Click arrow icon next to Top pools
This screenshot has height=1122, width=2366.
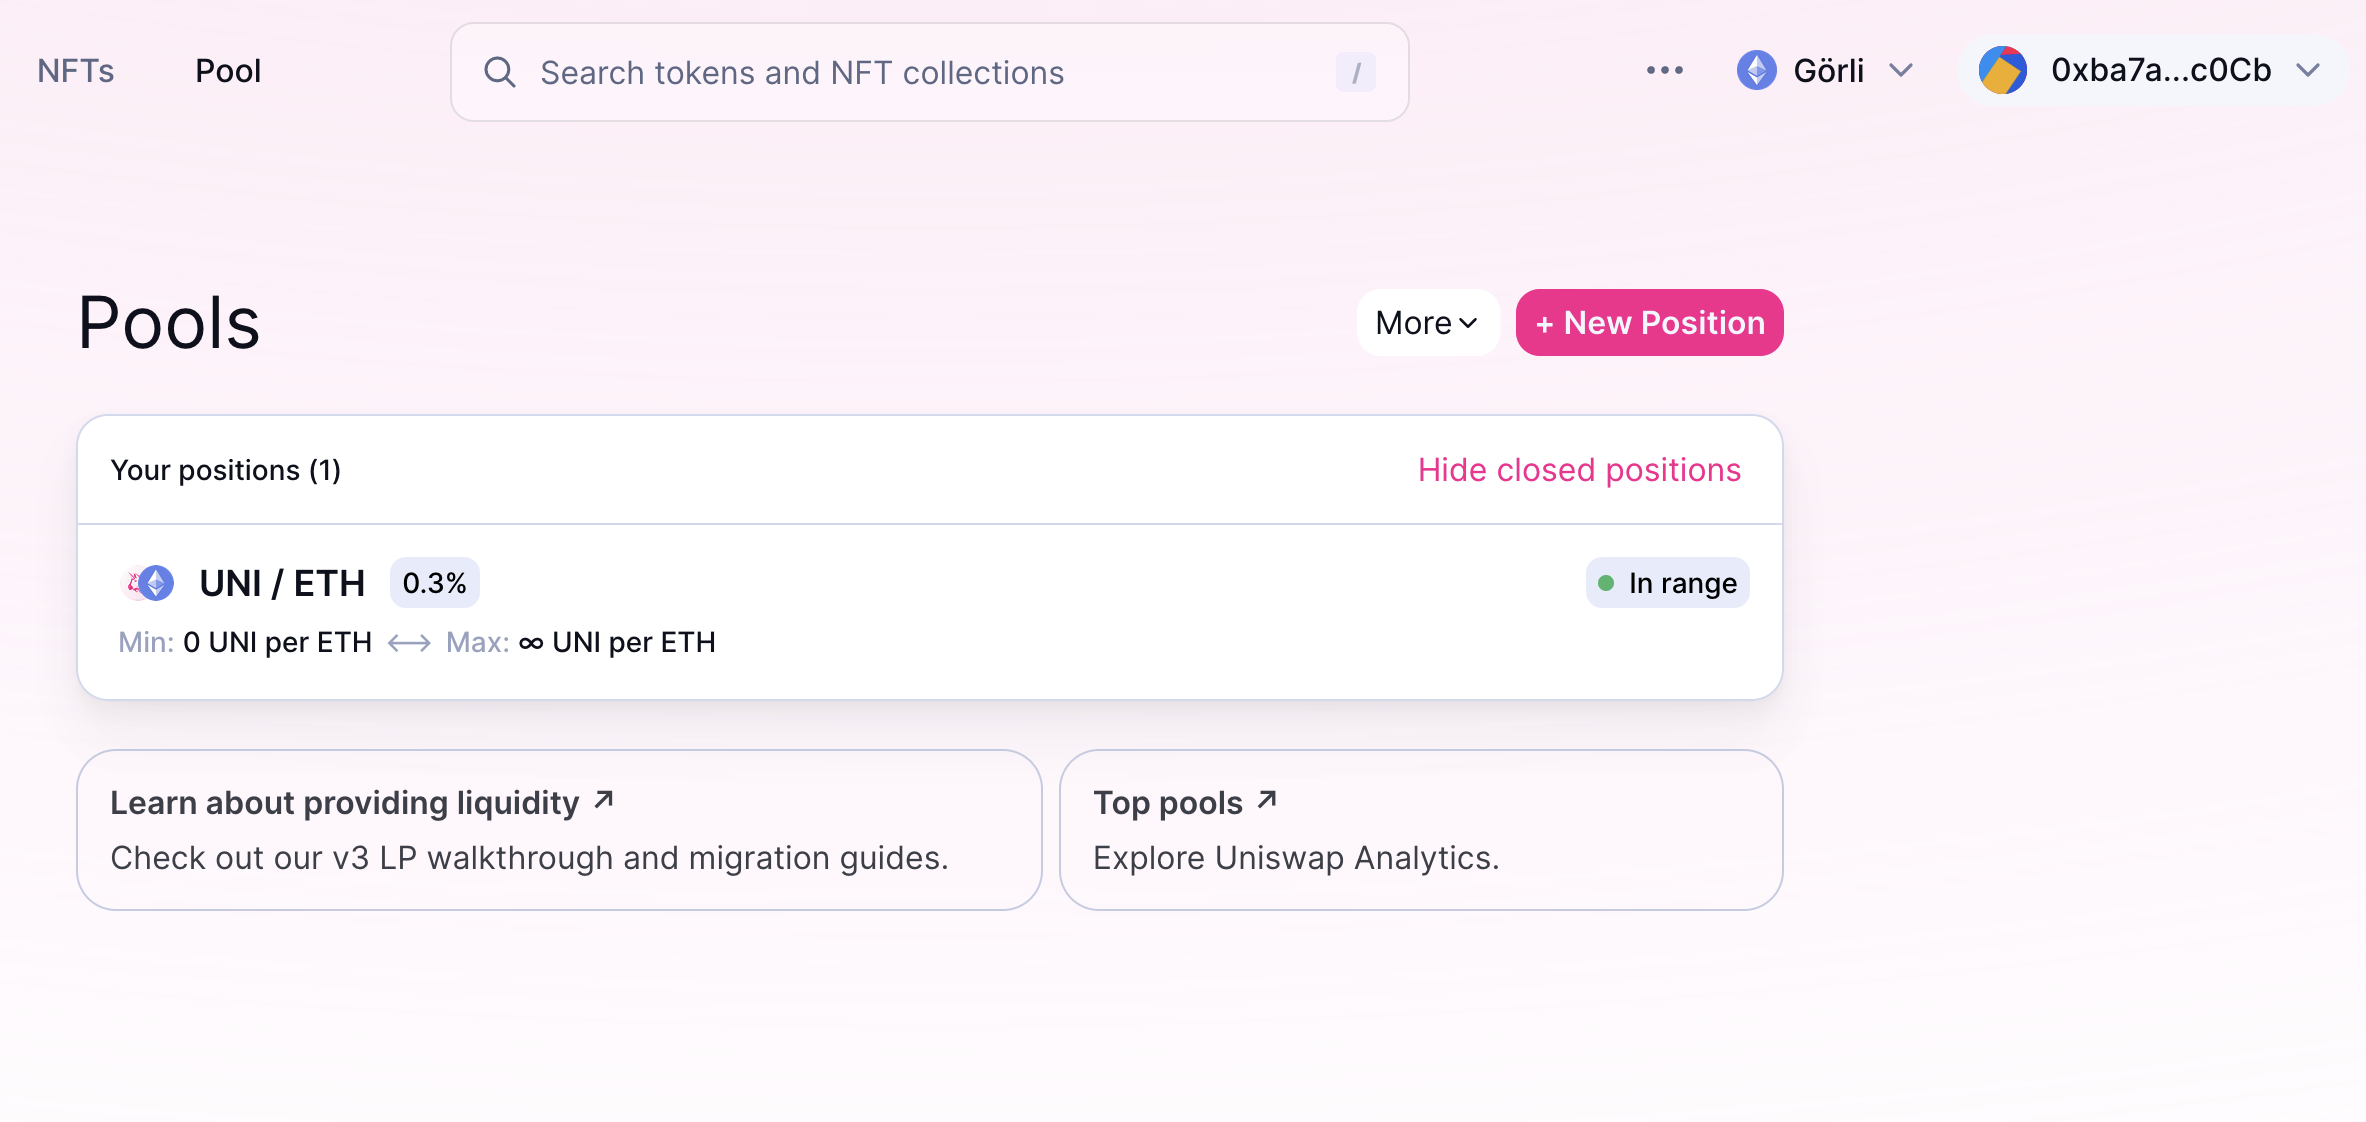pyautogui.click(x=1267, y=800)
